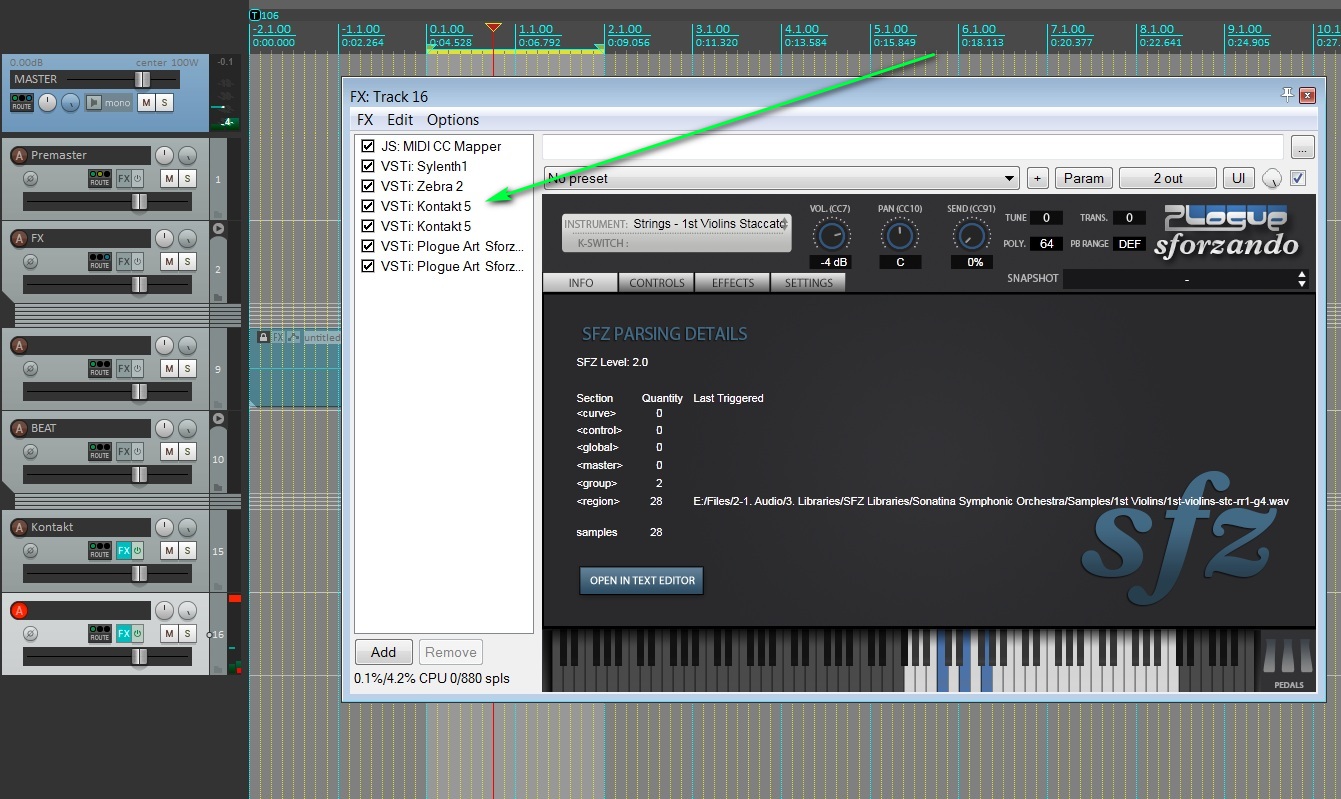This screenshot has height=799, width=1341.
Task: Invert phase on the BEAT track
Action: 30,452
